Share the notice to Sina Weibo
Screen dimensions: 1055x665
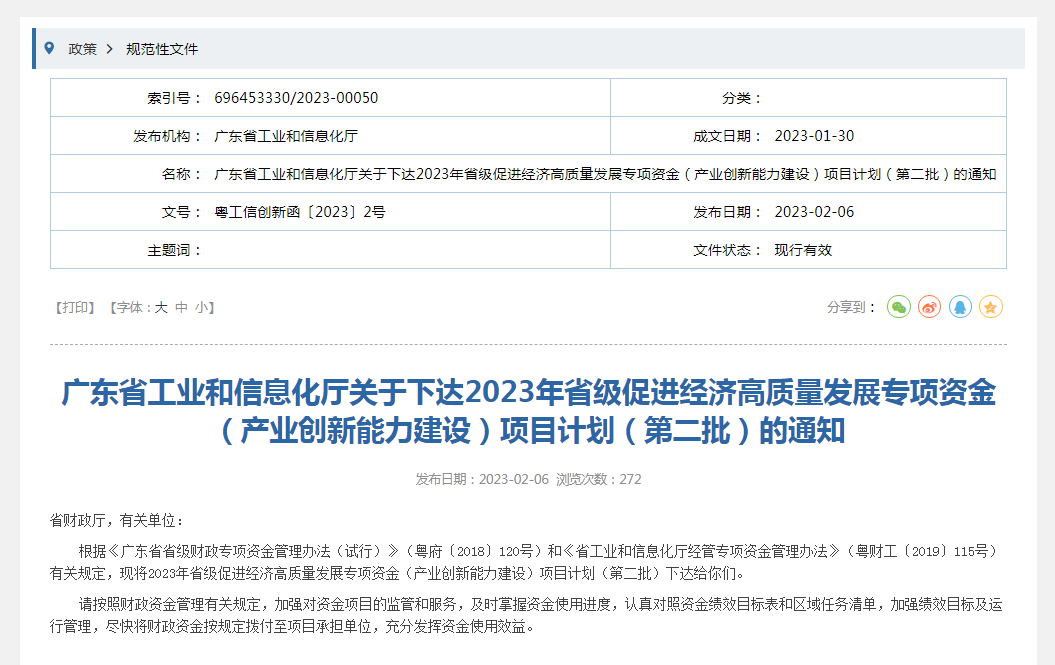929,307
